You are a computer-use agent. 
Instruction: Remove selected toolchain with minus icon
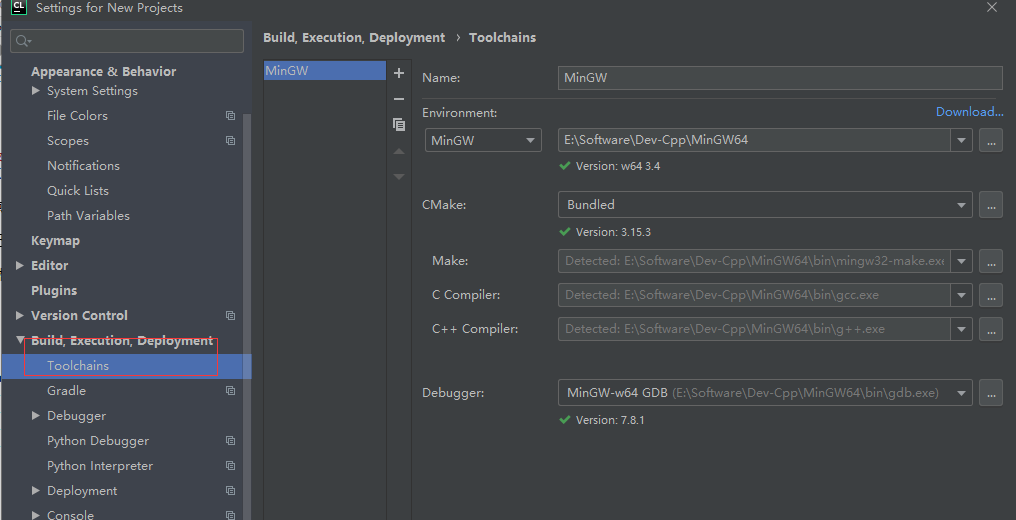tap(398, 99)
